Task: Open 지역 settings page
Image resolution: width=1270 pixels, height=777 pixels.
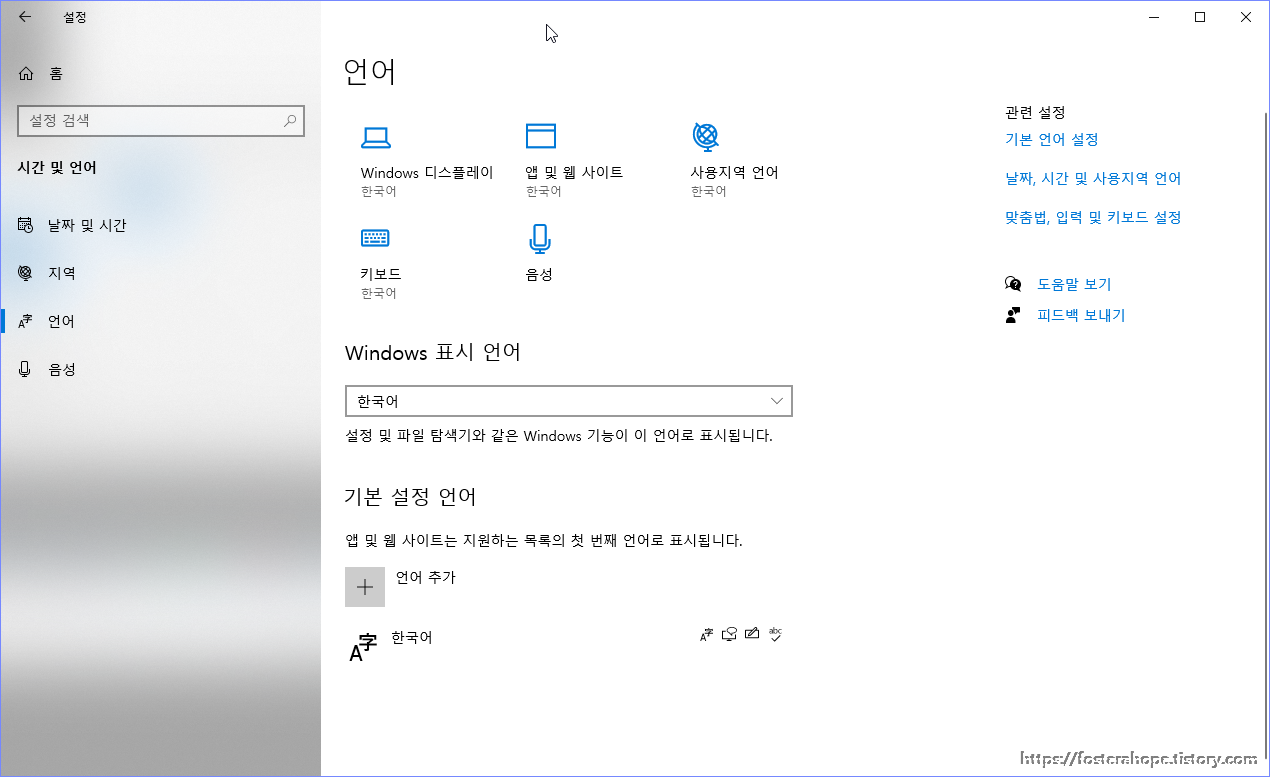Action: tap(160, 273)
